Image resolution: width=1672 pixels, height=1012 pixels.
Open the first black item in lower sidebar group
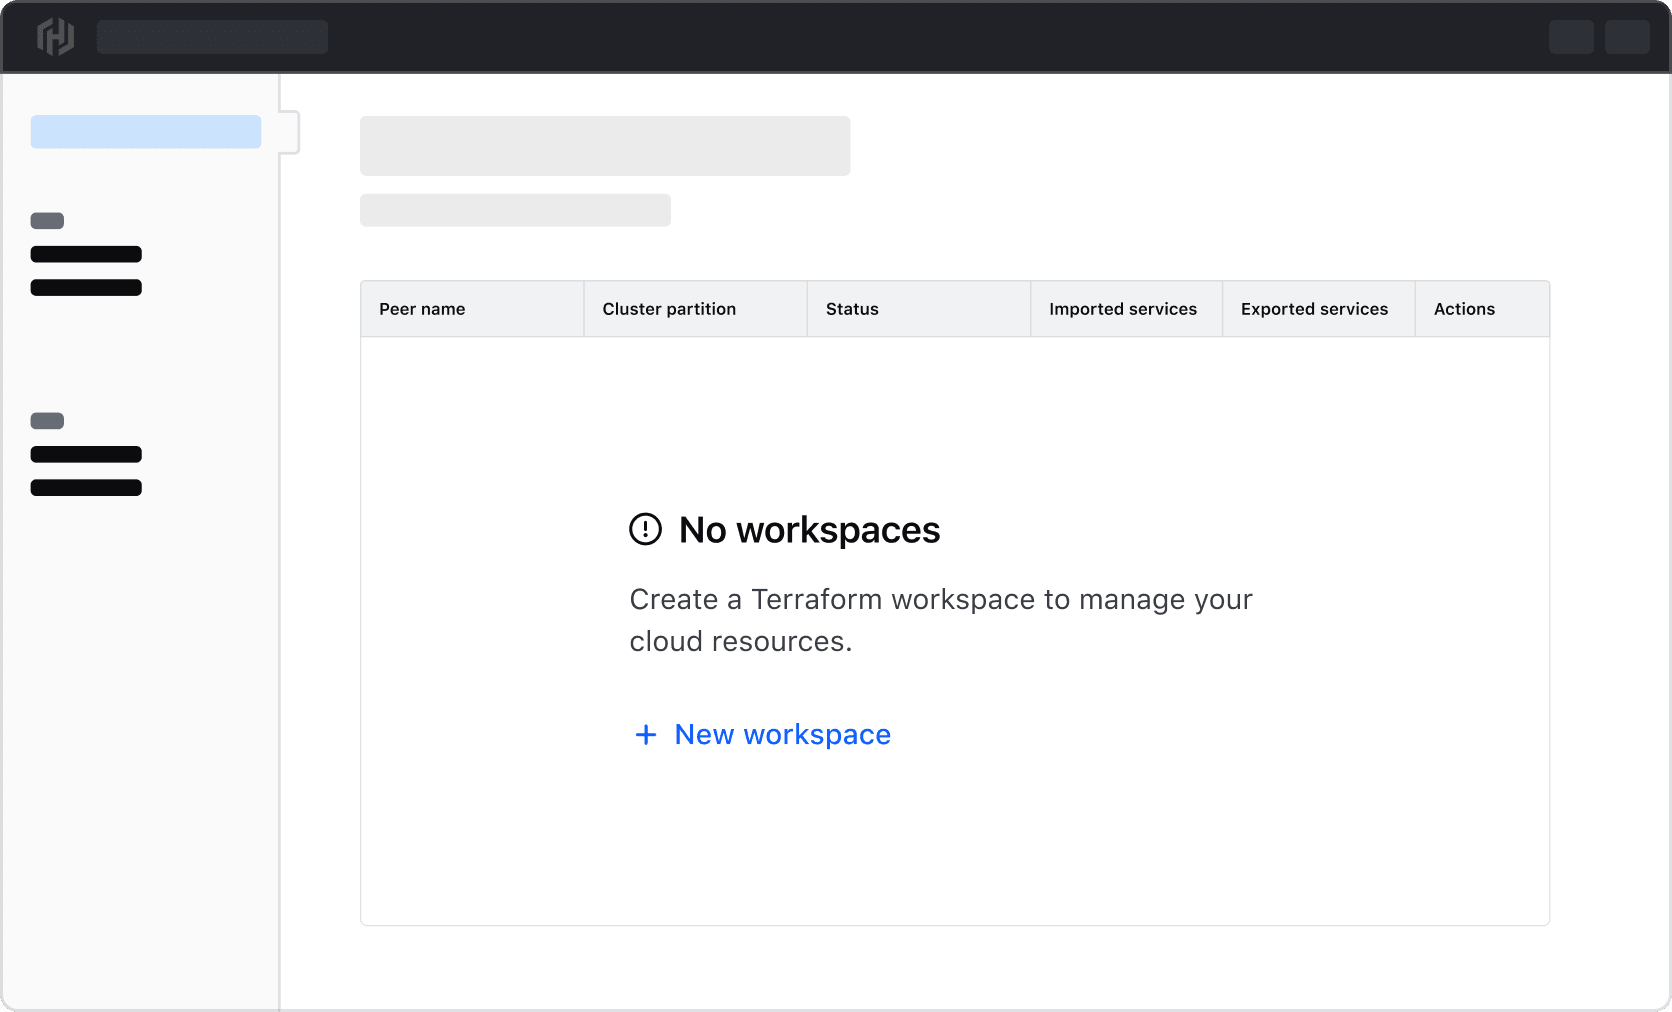[86, 454]
